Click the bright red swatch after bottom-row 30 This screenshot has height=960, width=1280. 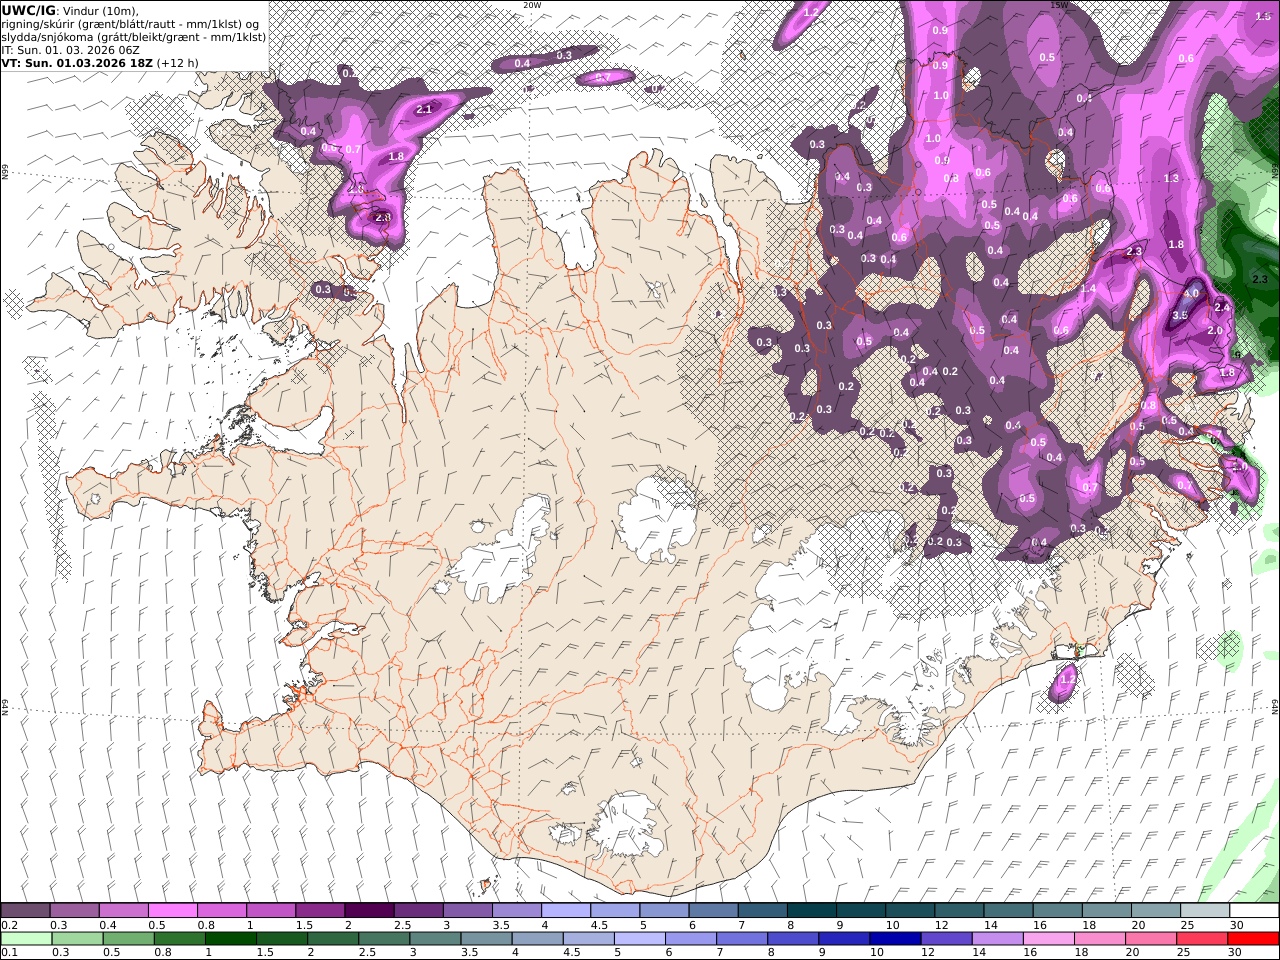pyautogui.click(x=1254, y=938)
